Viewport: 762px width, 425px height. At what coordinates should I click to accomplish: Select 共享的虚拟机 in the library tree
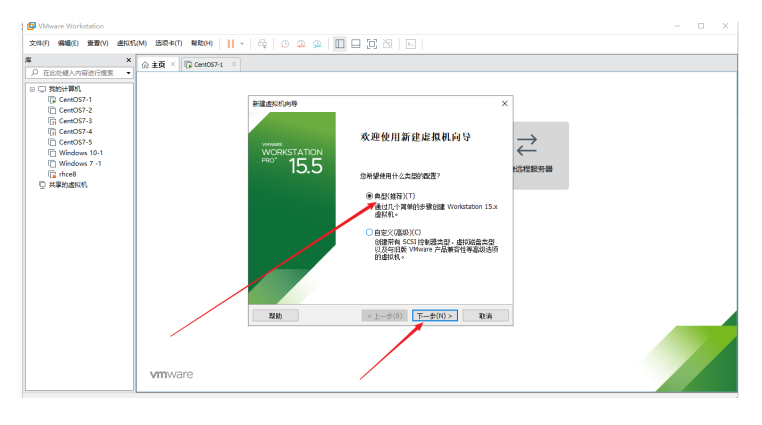pos(68,185)
